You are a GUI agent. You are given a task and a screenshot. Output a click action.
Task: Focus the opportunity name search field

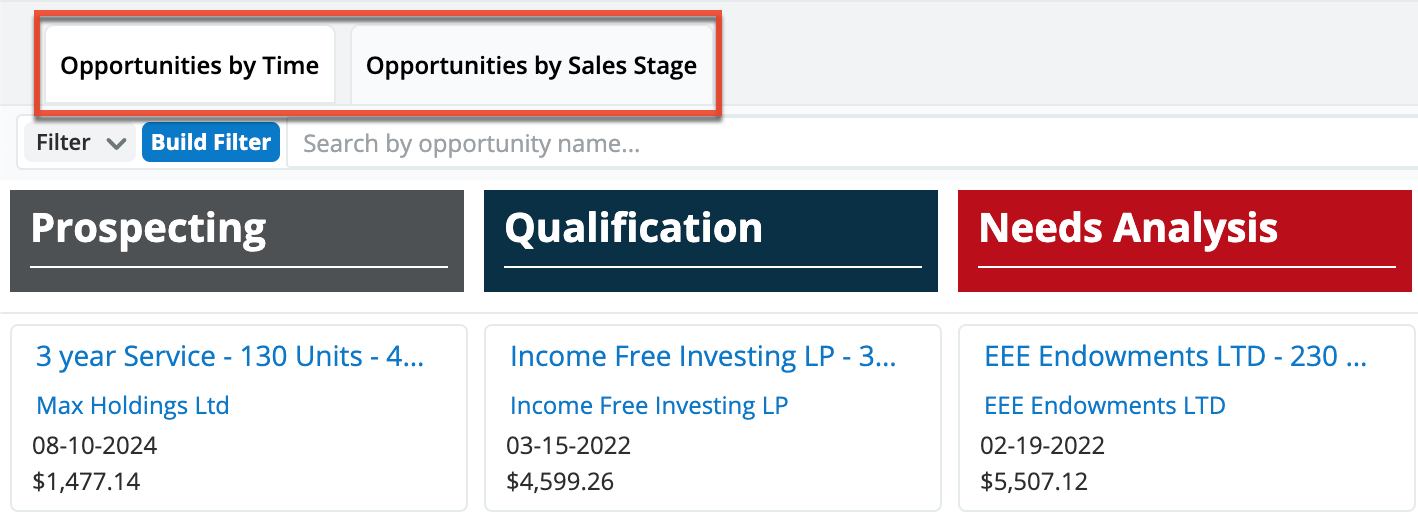click(850, 144)
